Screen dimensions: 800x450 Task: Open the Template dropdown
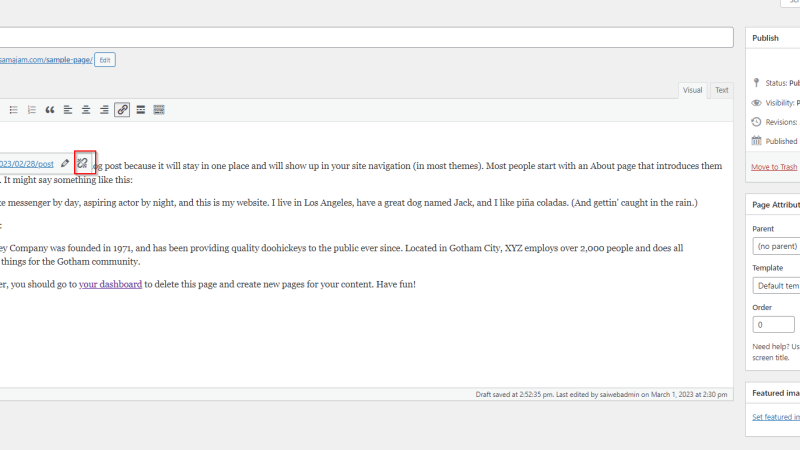pyautogui.click(x=776, y=285)
